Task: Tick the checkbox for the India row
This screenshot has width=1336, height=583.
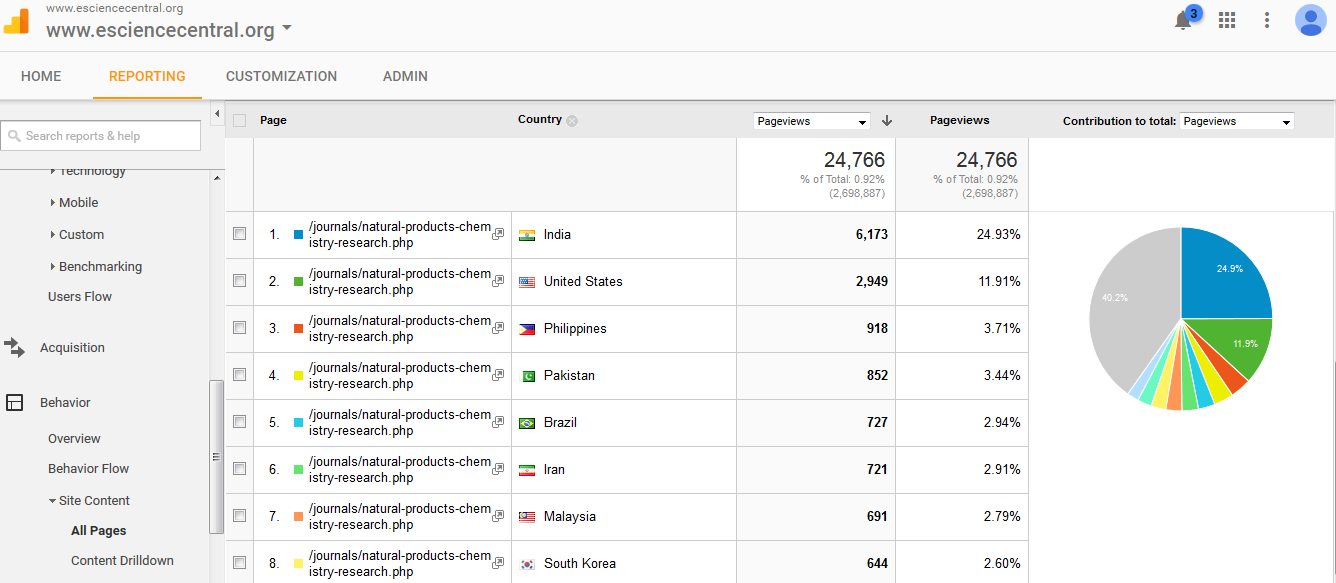Action: [239, 234]
